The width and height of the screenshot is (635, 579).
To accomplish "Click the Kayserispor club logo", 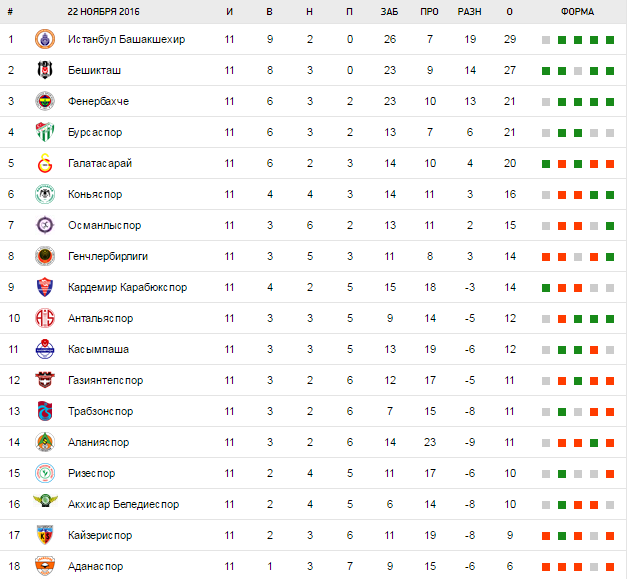I will click(x=42, y=535).
